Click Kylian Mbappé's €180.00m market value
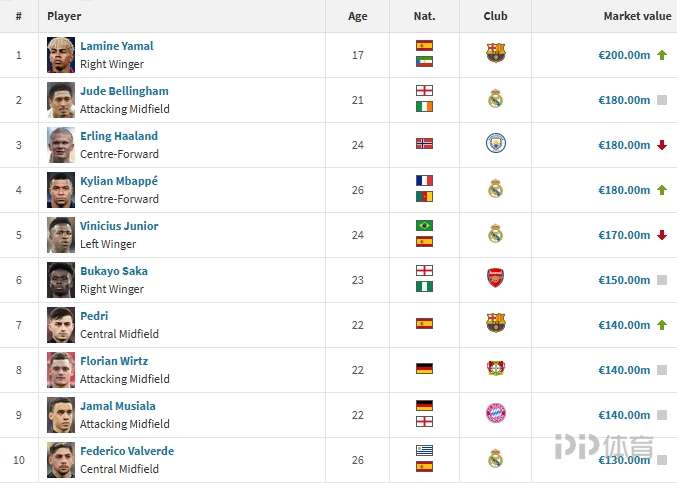This screenshot has height=483, width=677. (624, 190)
